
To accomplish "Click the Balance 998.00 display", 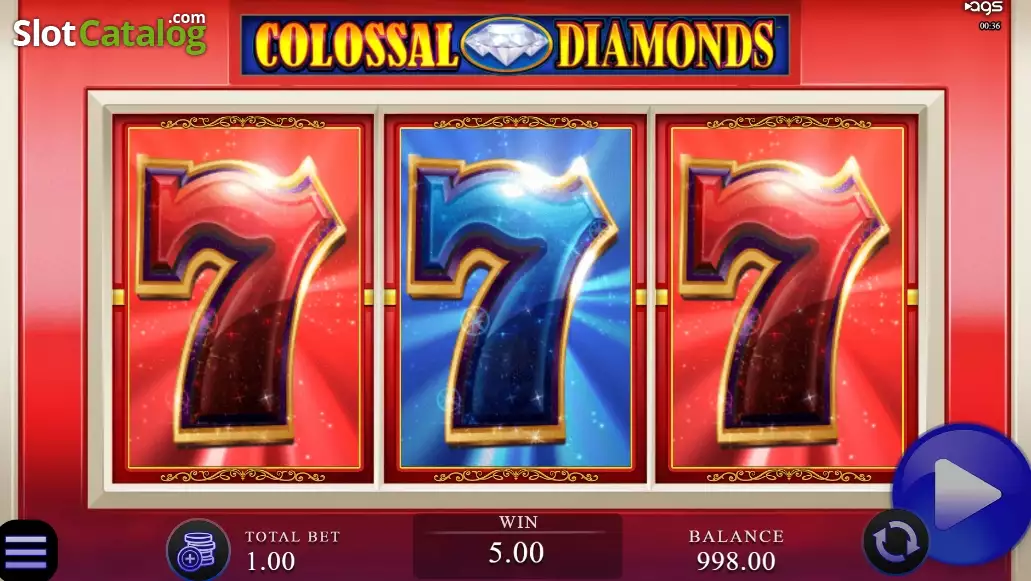I will (x=736, y=561).
